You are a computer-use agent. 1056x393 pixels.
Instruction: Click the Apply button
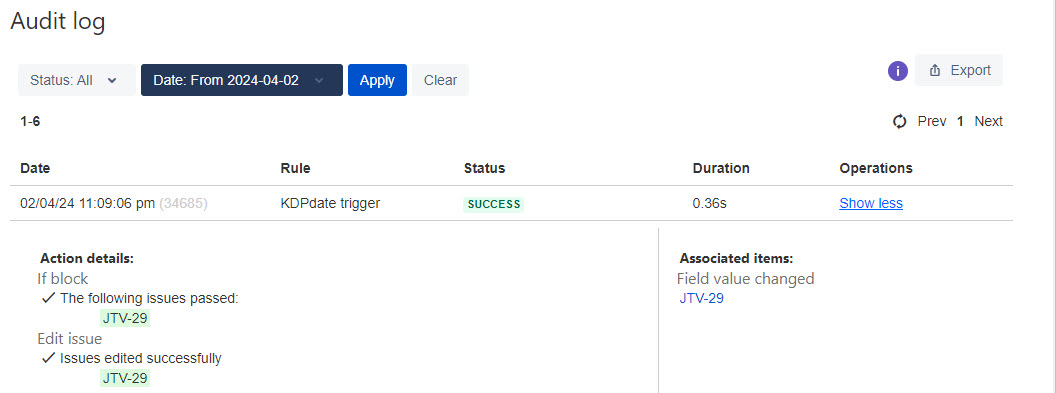(x=377, y=80)
